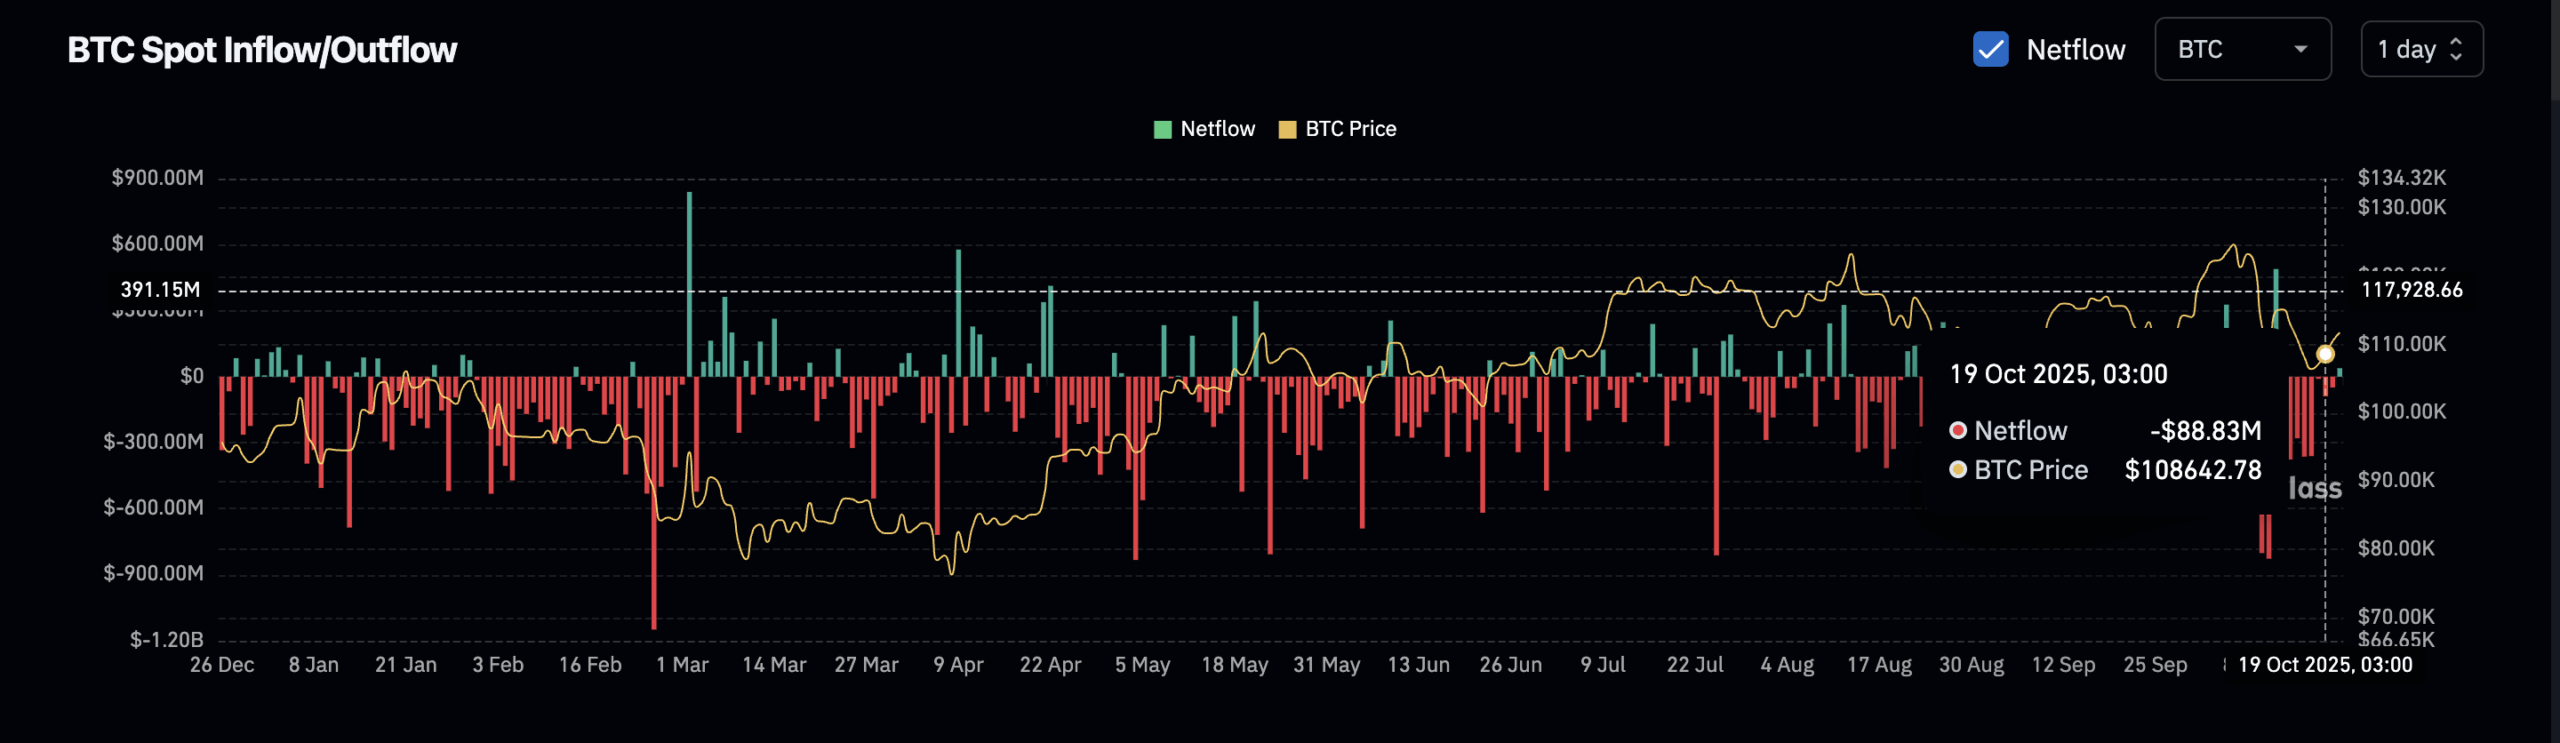Viewport: 2560px width, 743px height.
Task: Click the 1 Mar date on x-axis
Action: tap(682, 665)
